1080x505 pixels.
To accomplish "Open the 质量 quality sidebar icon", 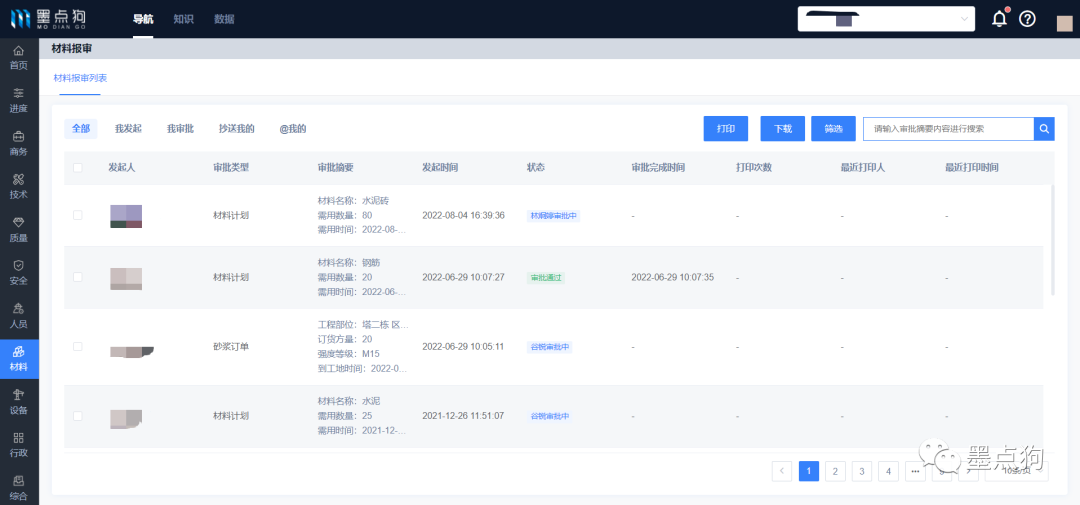I will (x=19, y=229).
